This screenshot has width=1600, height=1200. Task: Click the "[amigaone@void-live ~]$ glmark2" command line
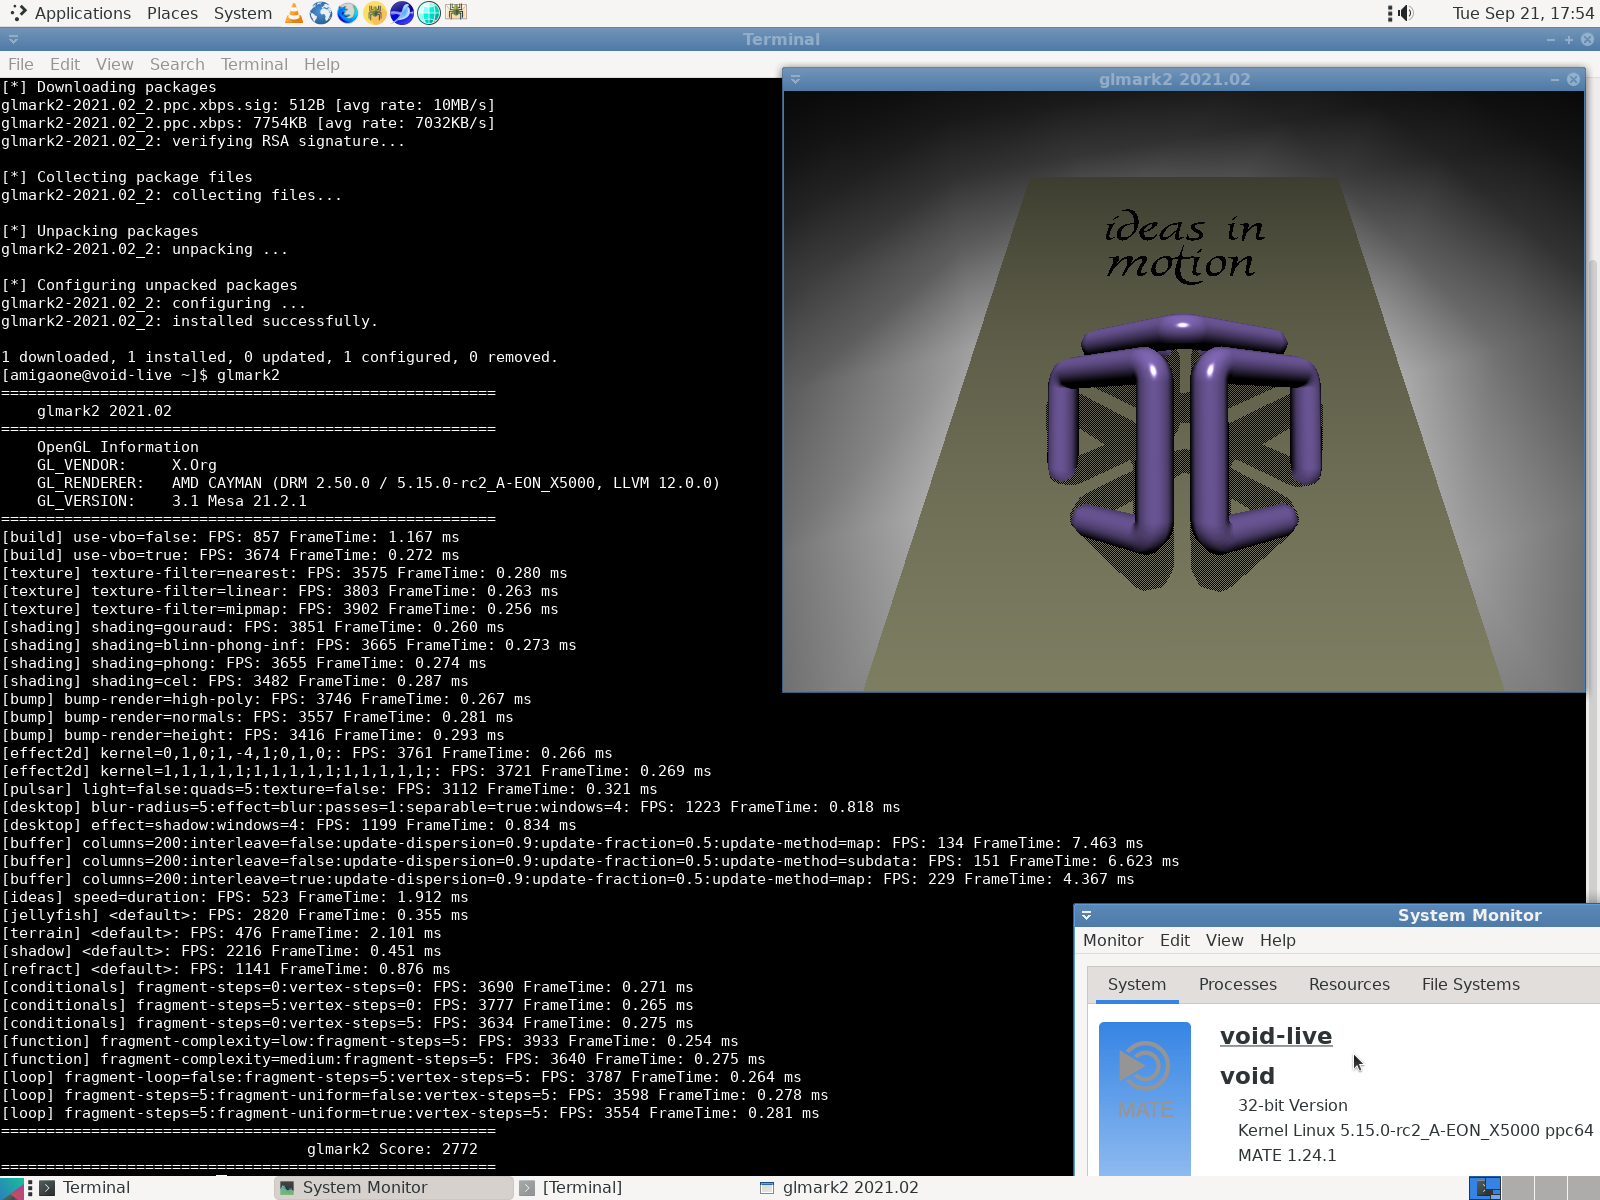coord(141,375)
